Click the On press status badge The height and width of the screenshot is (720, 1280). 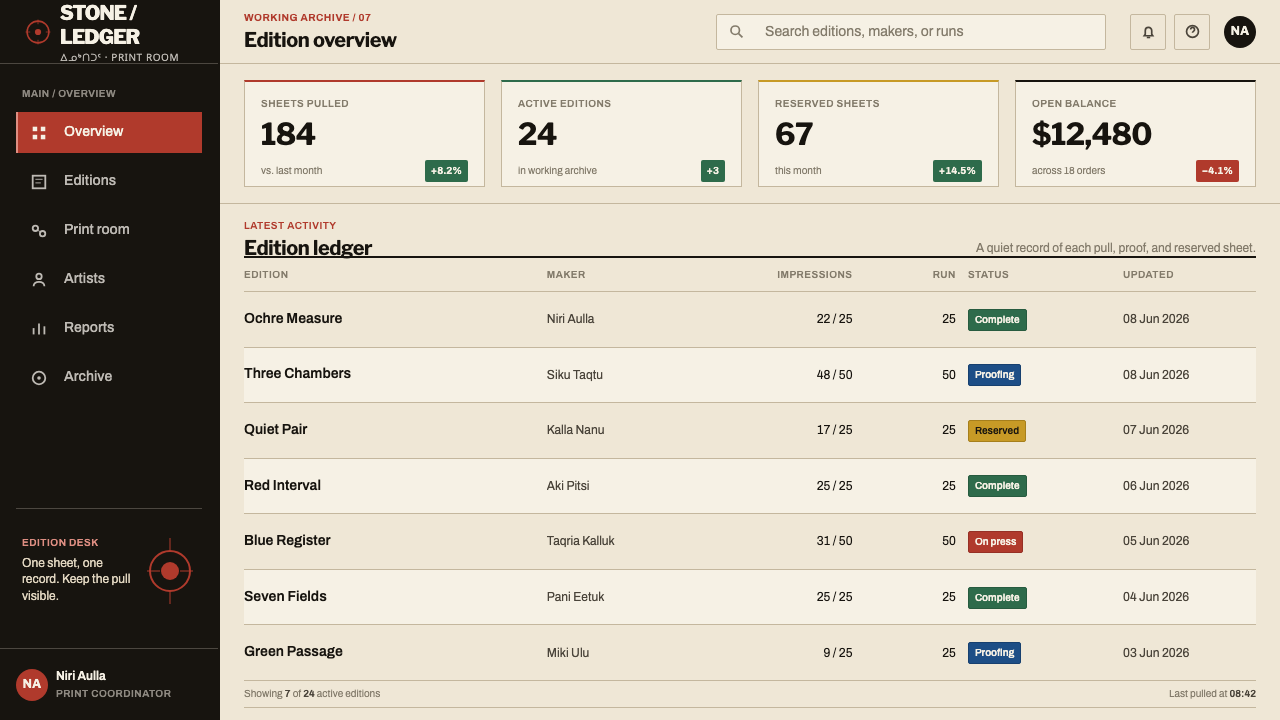pyautogui.click(x=995, y=542)
